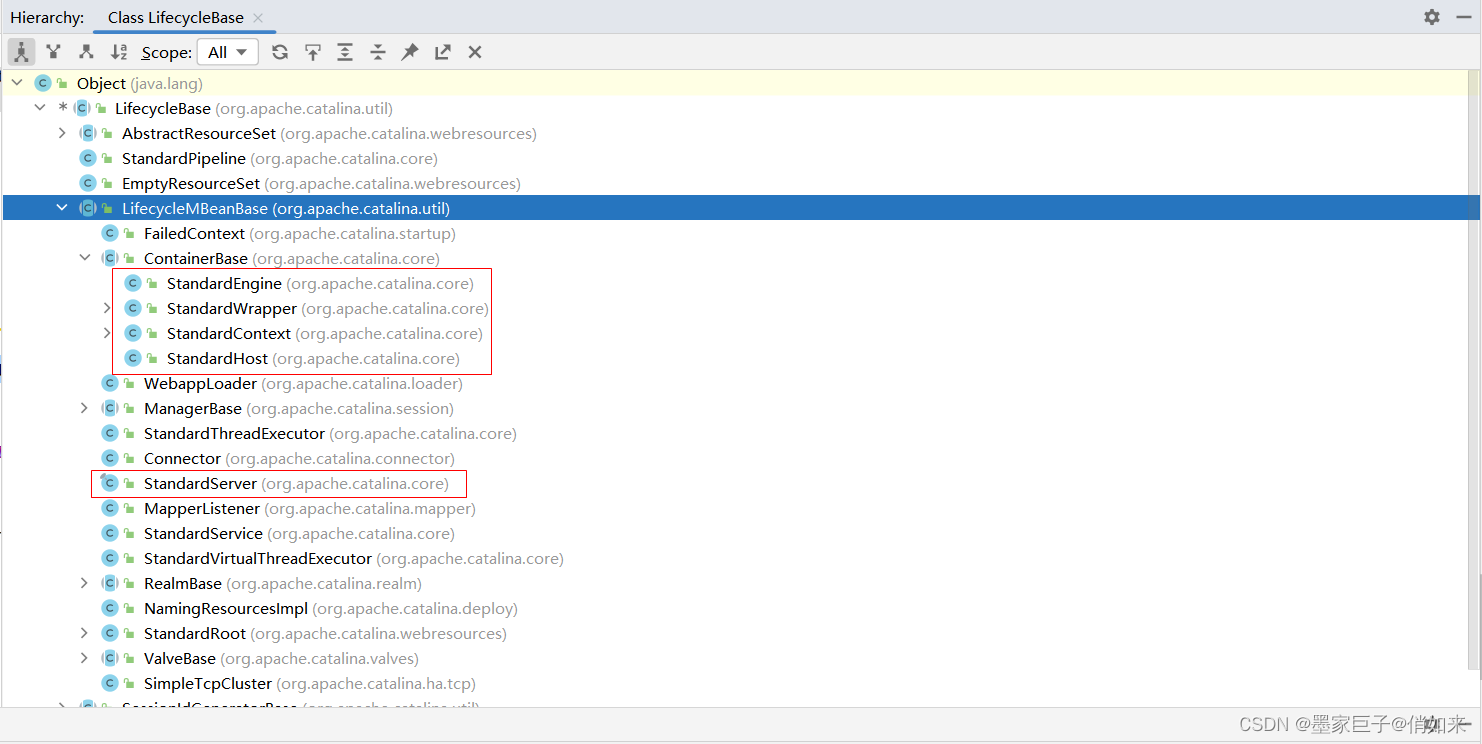Click the class icon beside StandardServer
Image resolution: width=1482 pixels, height=744 pixels.
click(110, 483)
